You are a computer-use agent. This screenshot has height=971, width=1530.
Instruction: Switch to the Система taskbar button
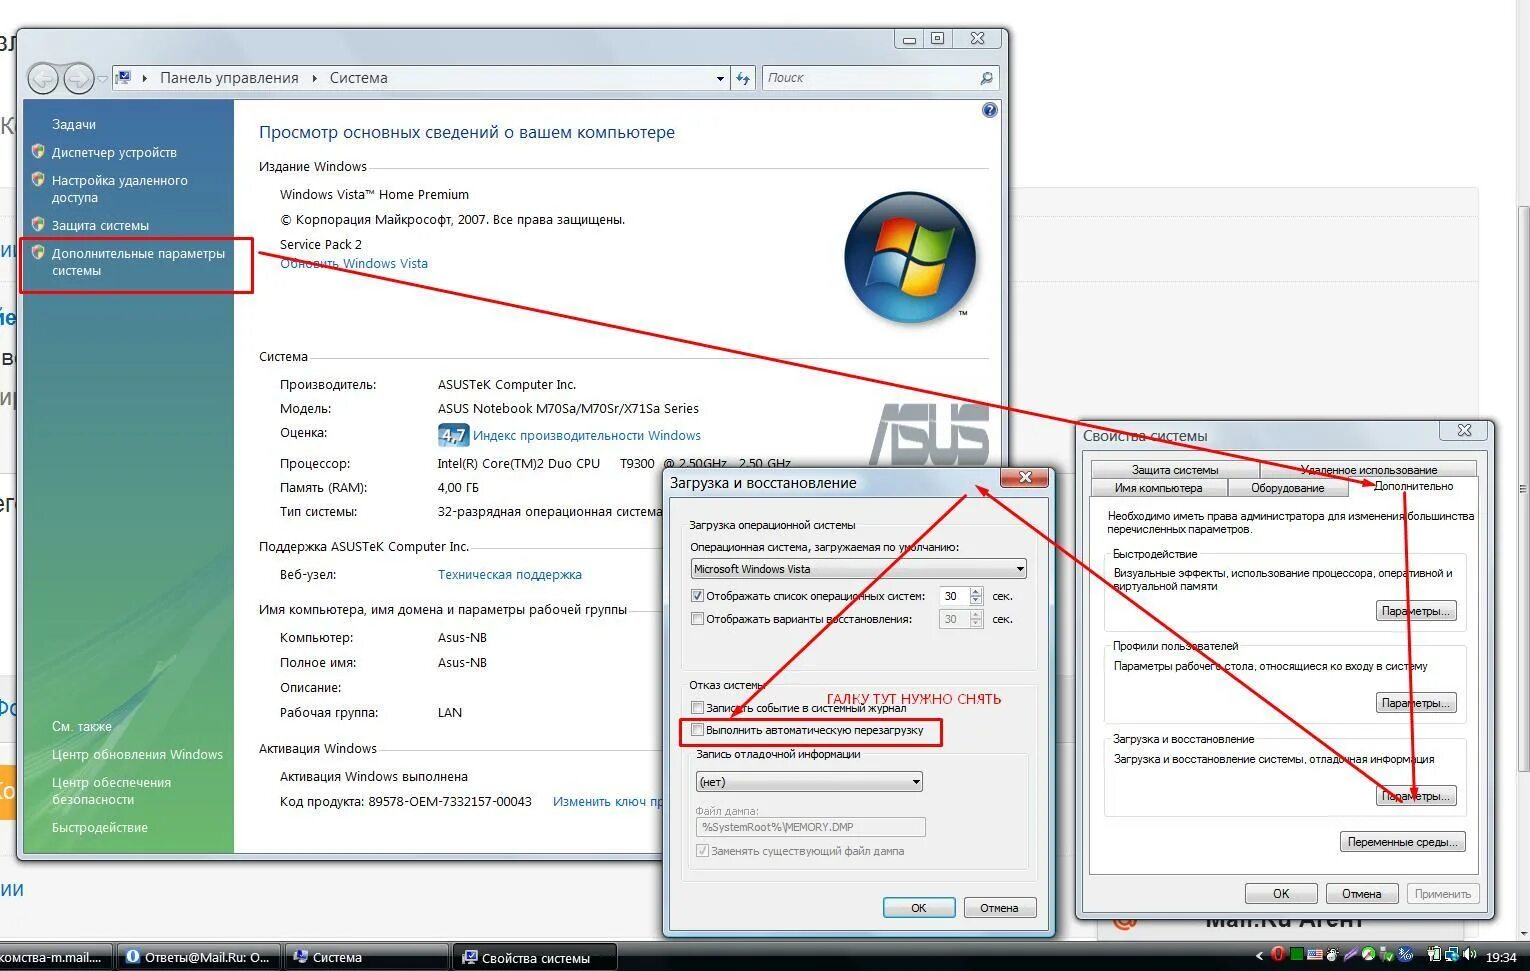(365, 957)
